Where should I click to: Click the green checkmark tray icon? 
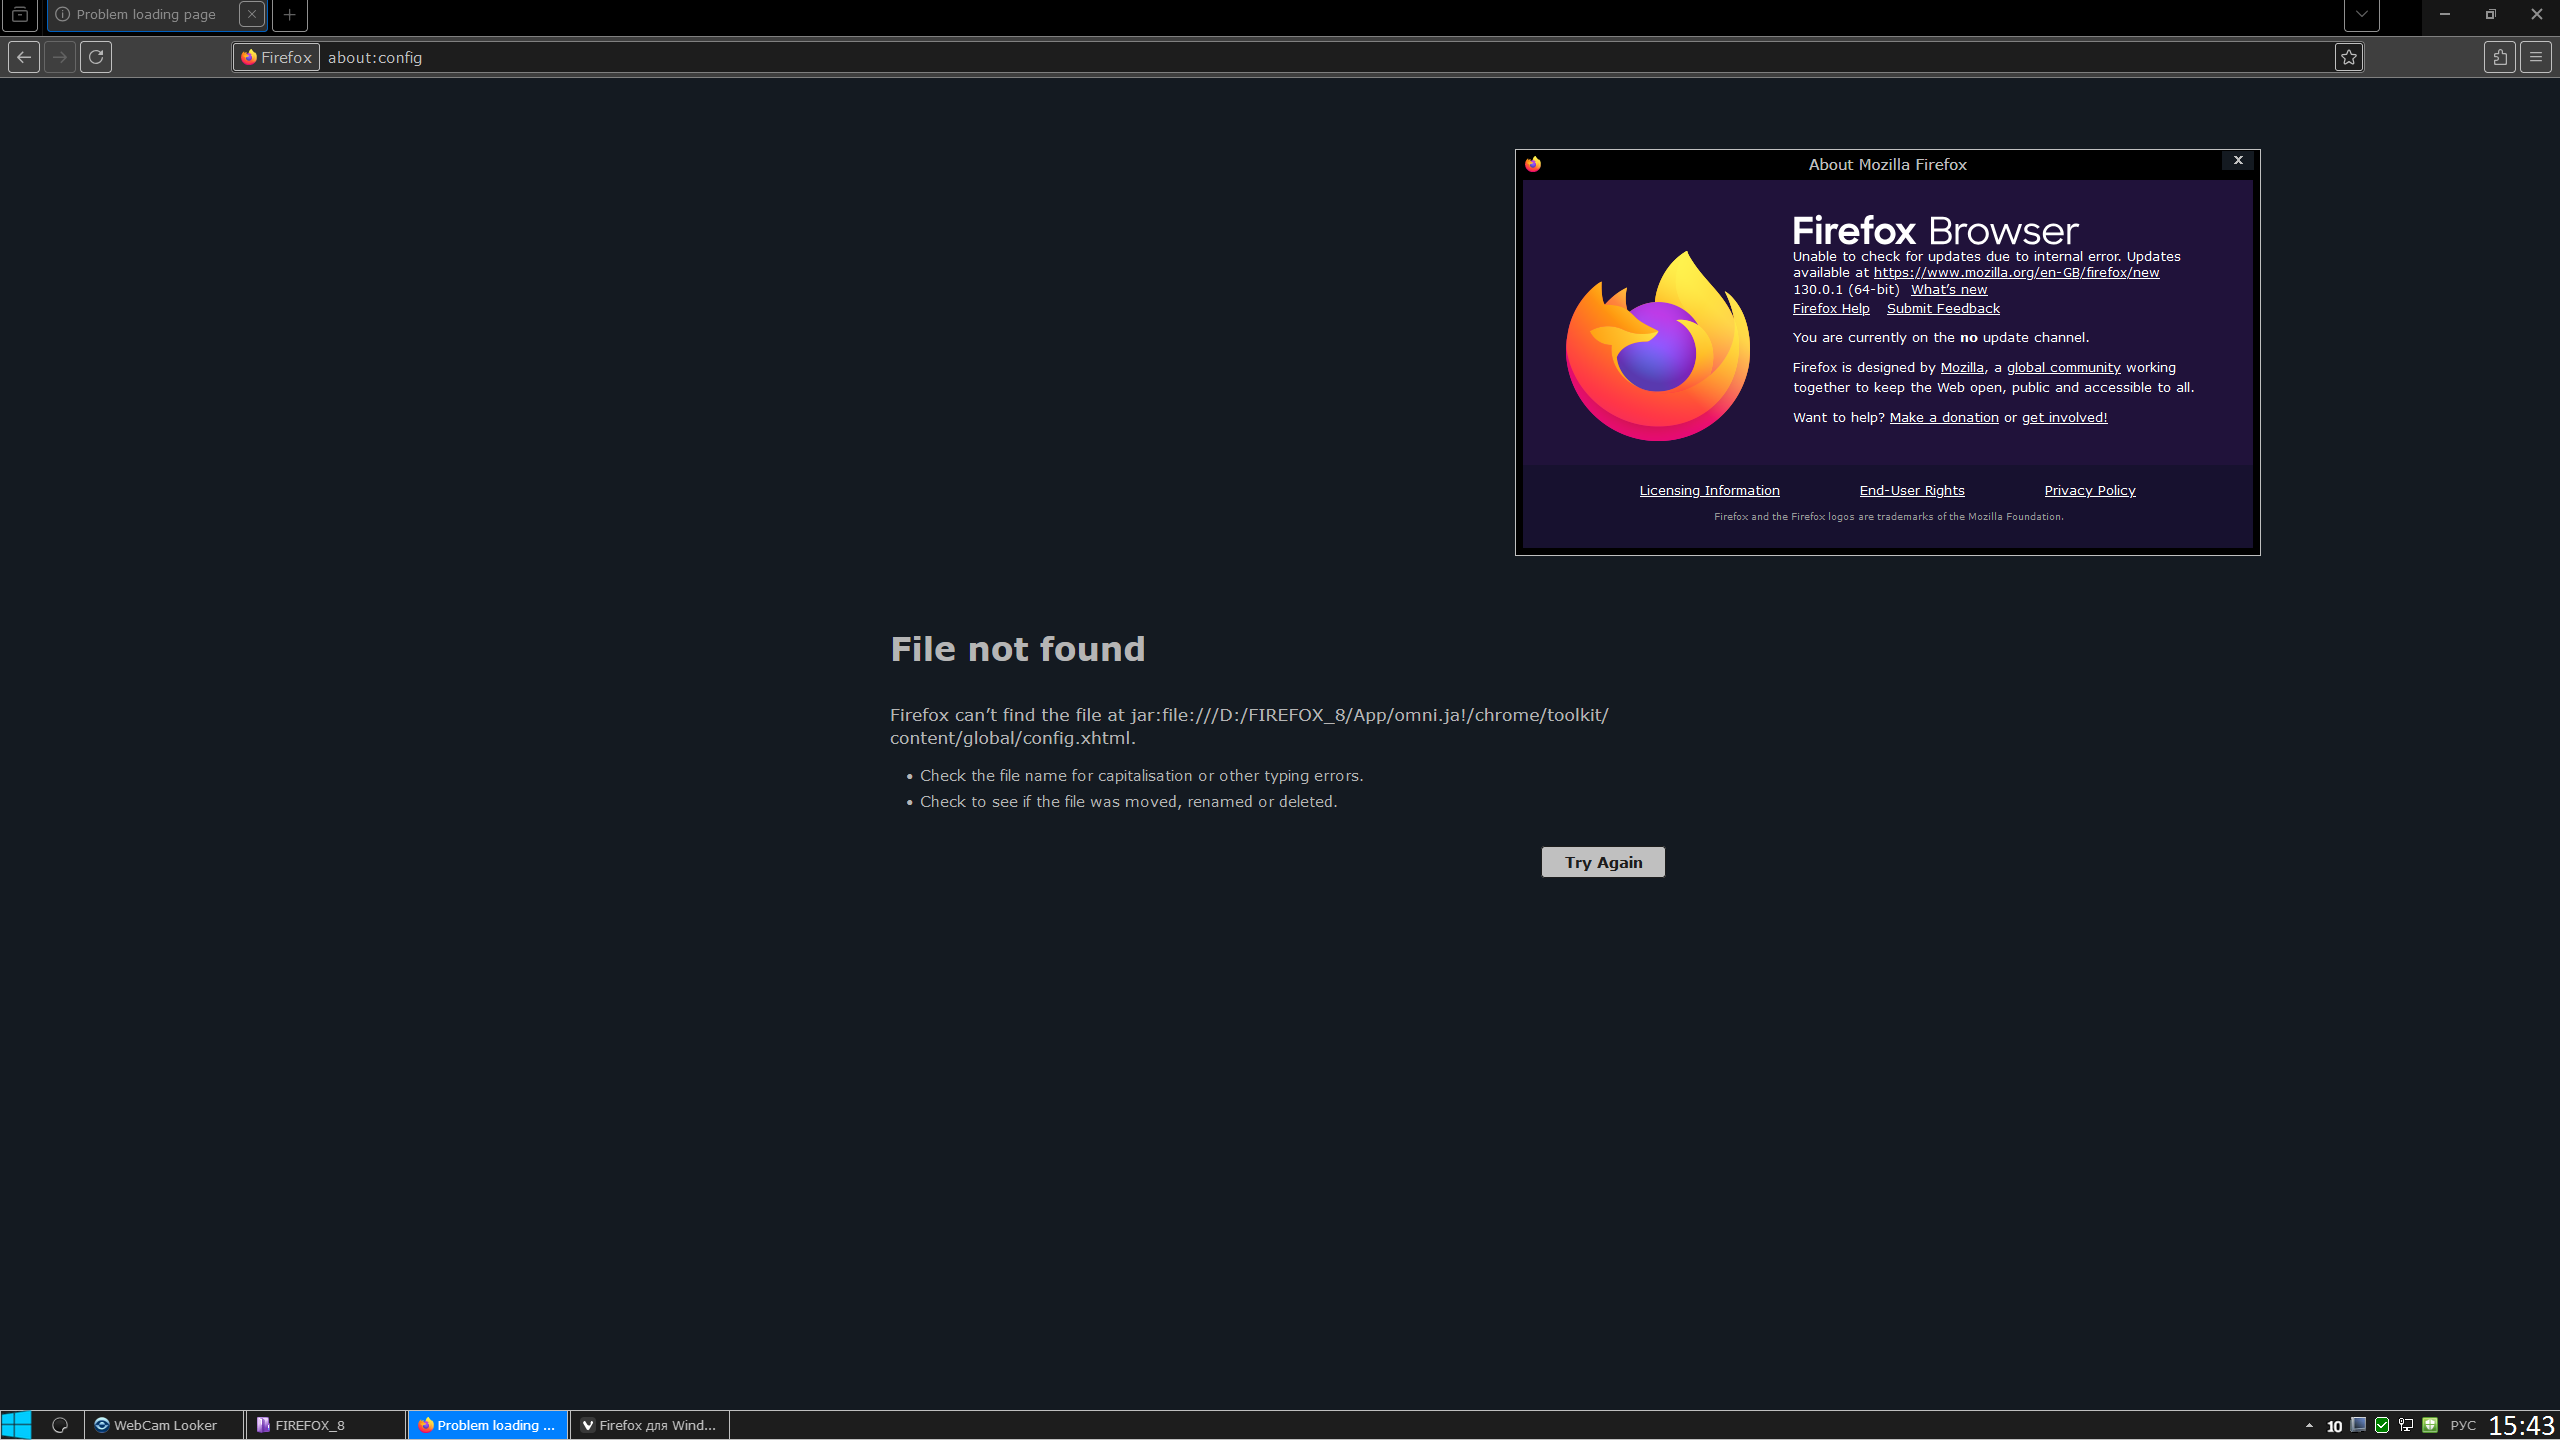pyautogui.click(x=2382, y=1425)
